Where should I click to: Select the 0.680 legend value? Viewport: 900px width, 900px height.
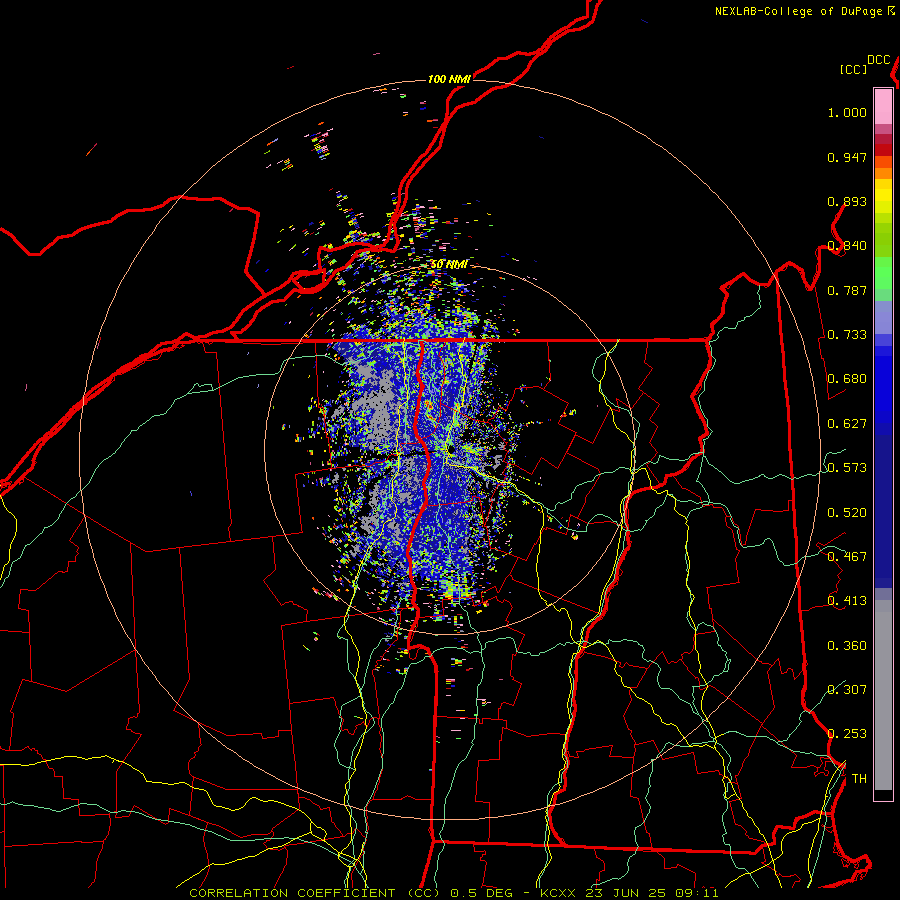(x=847, y=379)
